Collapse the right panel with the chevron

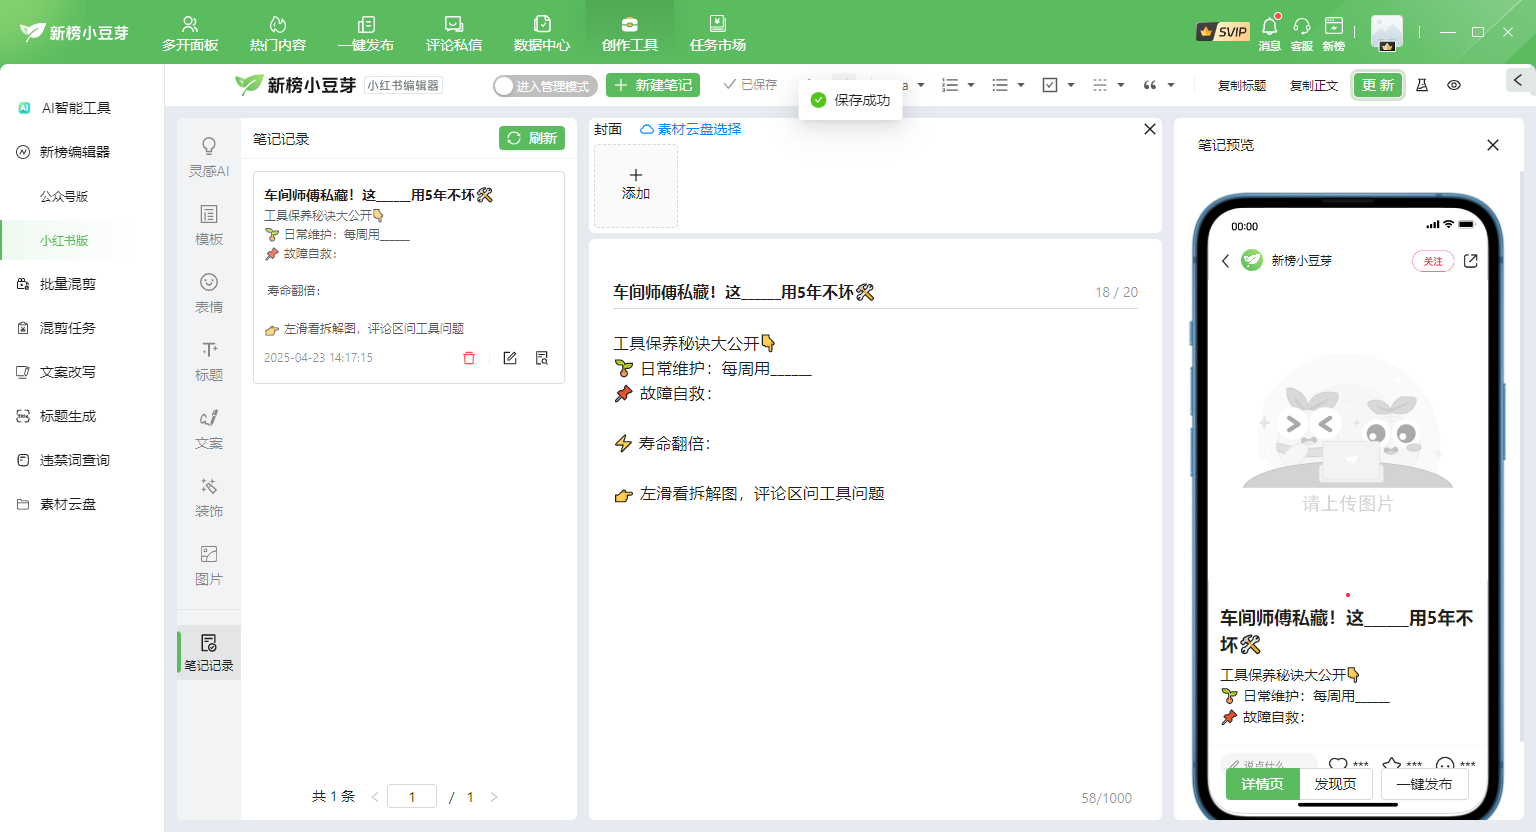pyautogui.click(x=1518, y=80)
